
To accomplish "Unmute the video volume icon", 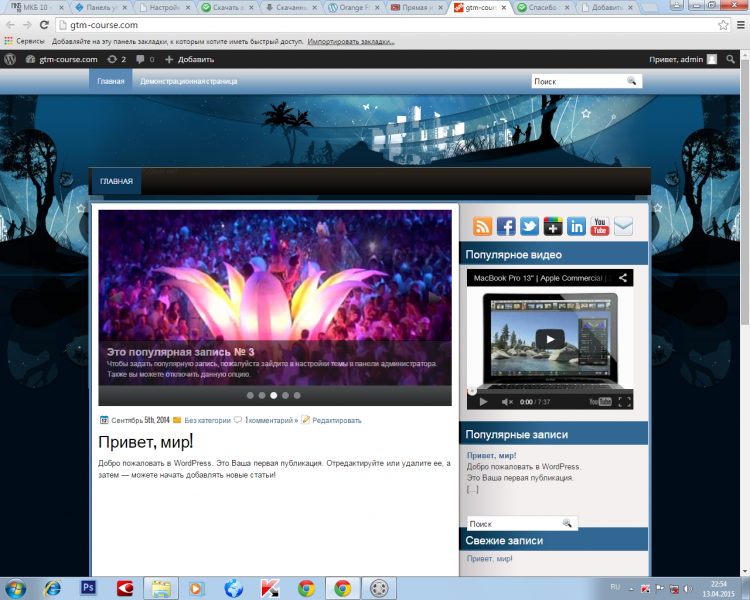I will (x=507, y=402).
